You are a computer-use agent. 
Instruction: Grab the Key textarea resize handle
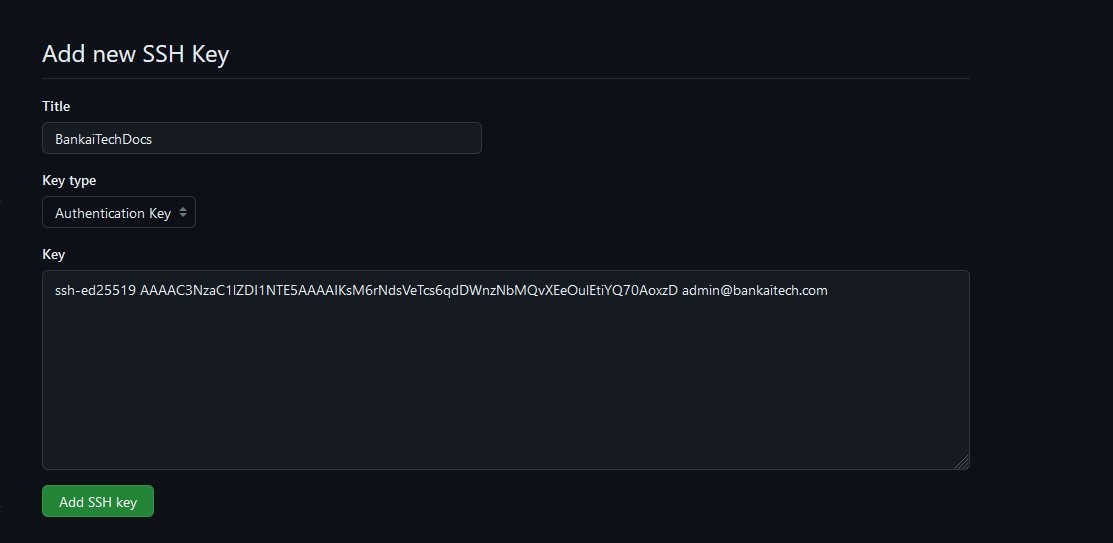pyautogui.click(x=961, y=461)
